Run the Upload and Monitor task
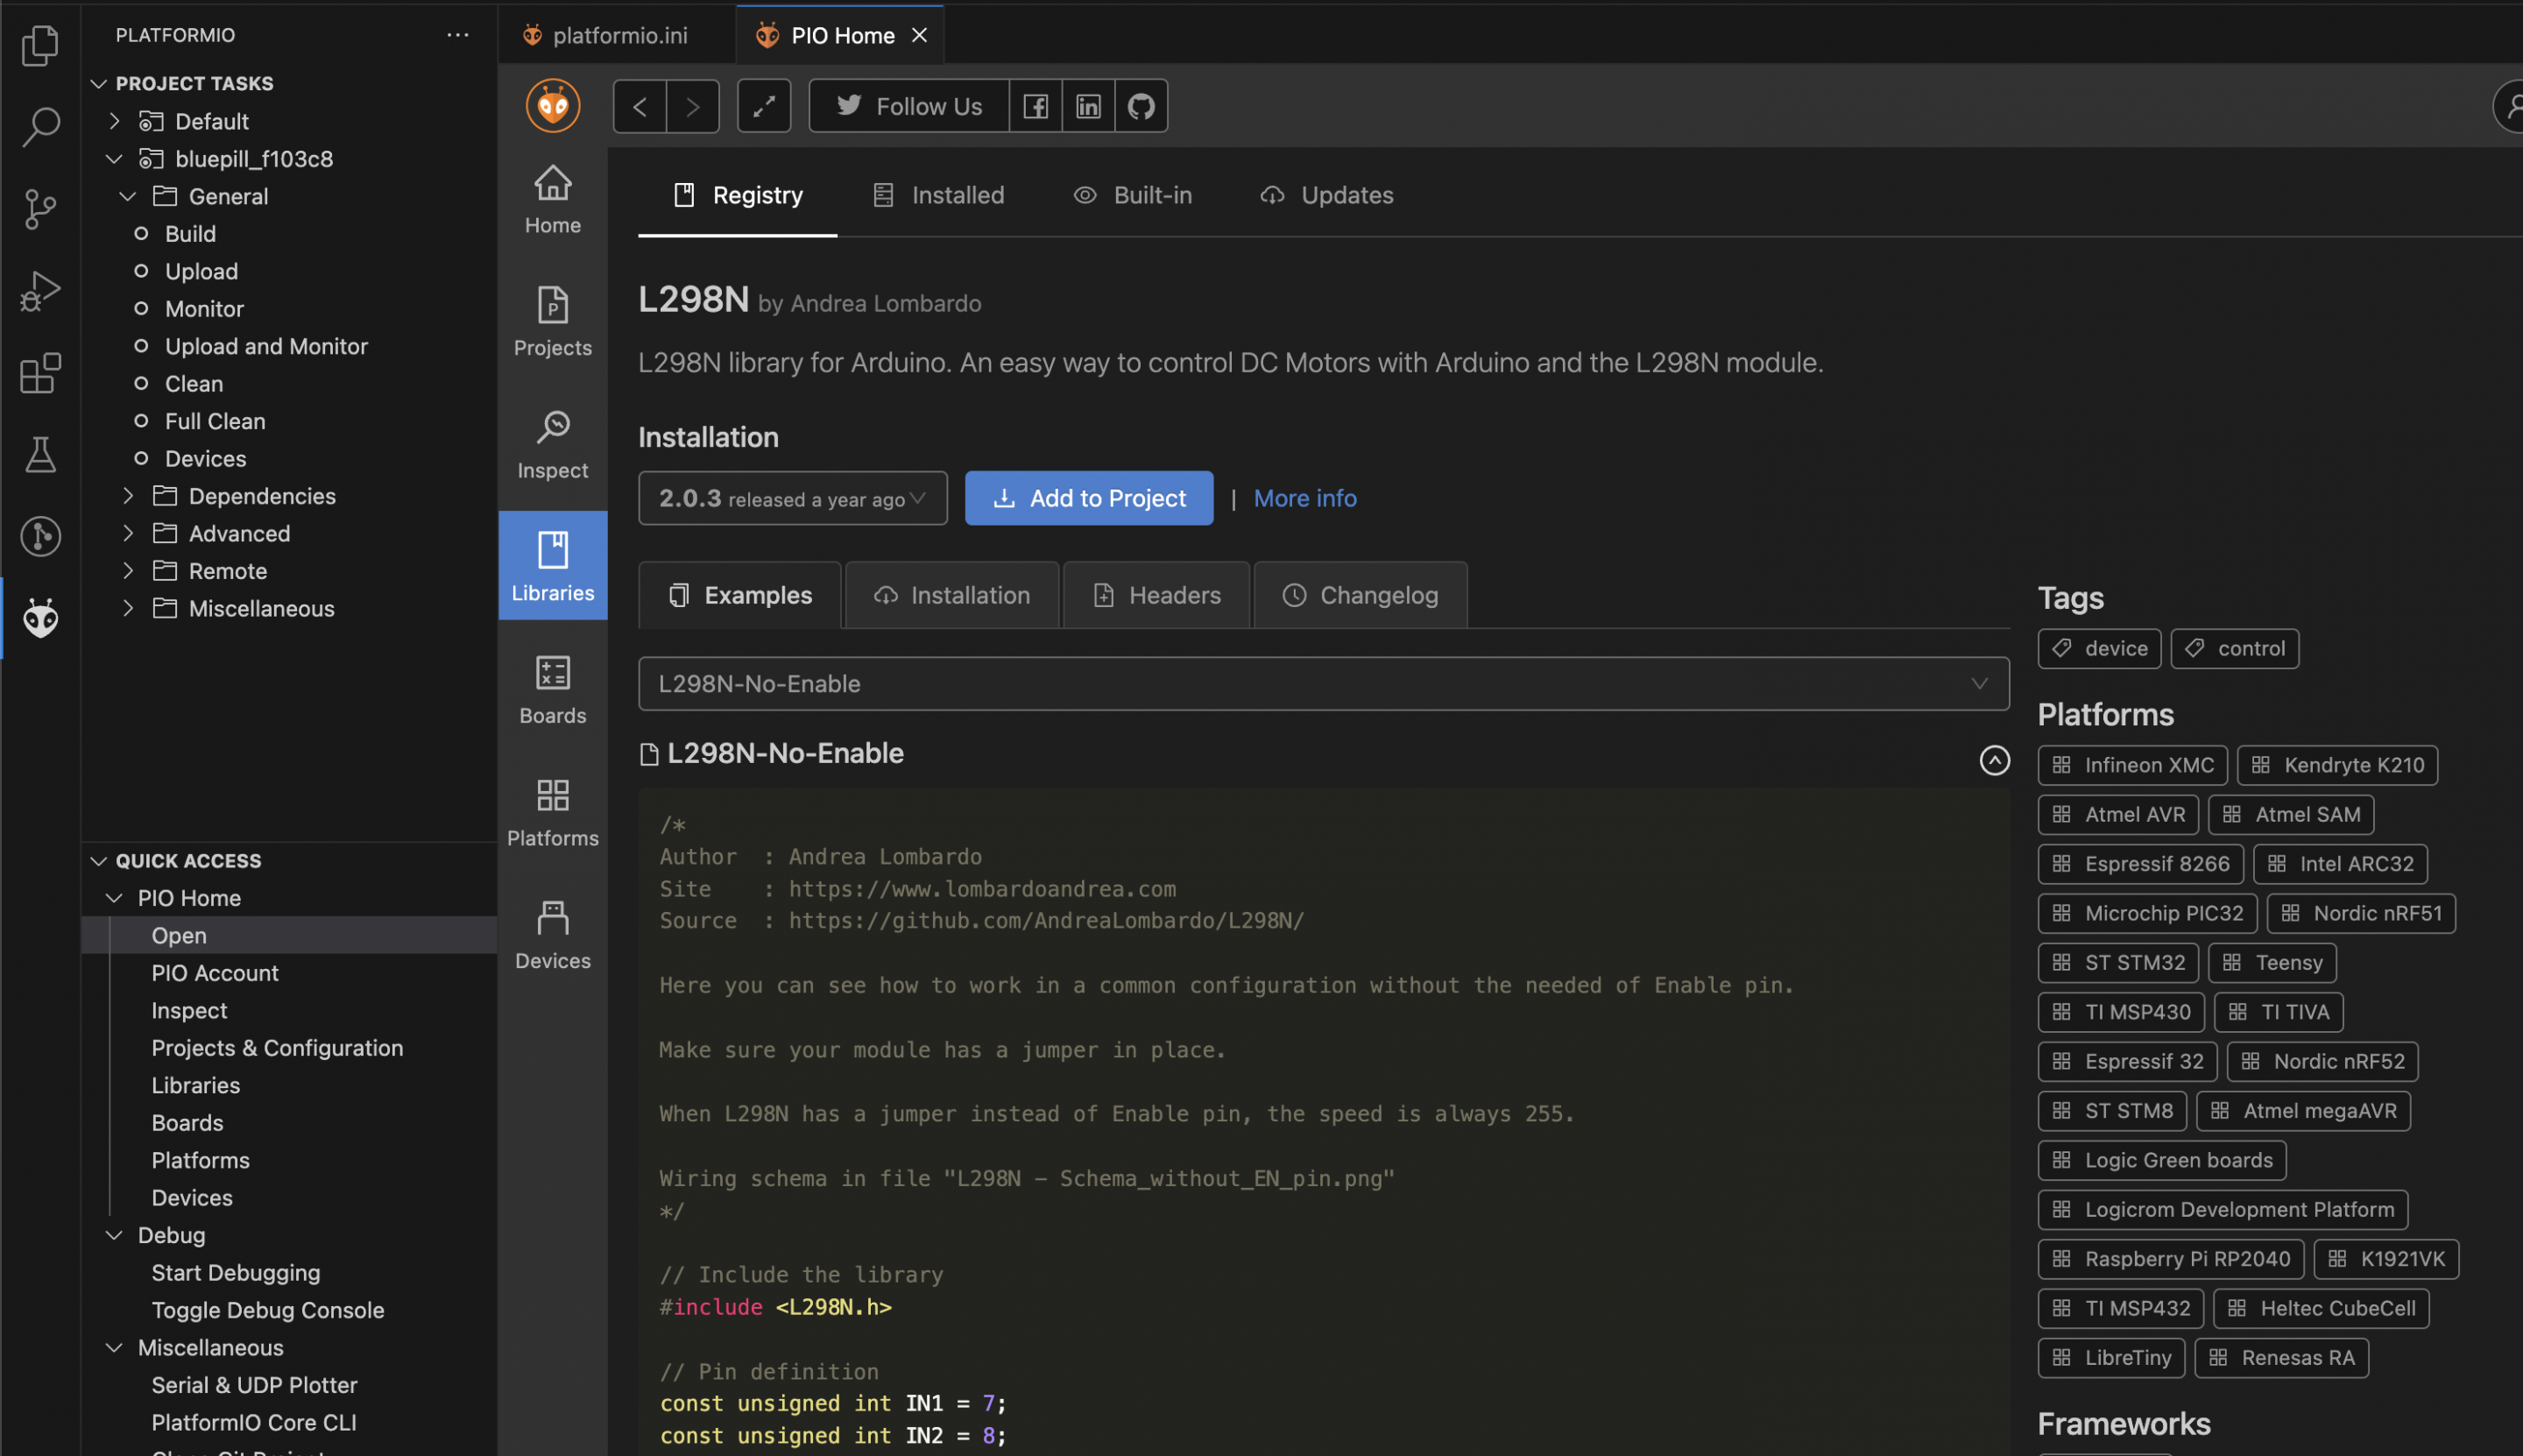 [266, 346]
